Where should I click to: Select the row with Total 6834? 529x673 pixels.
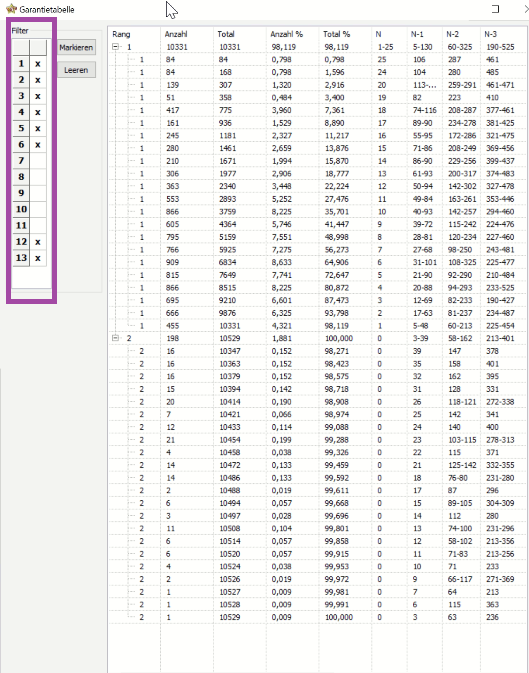[318, 262]
